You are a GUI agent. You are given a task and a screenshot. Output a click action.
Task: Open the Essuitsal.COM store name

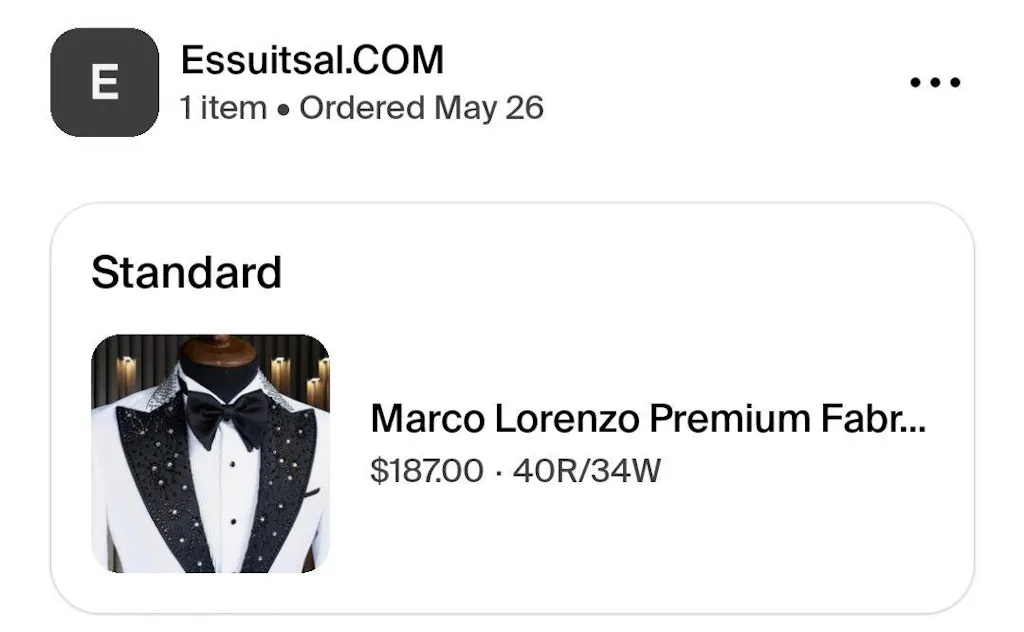[312, 61]
